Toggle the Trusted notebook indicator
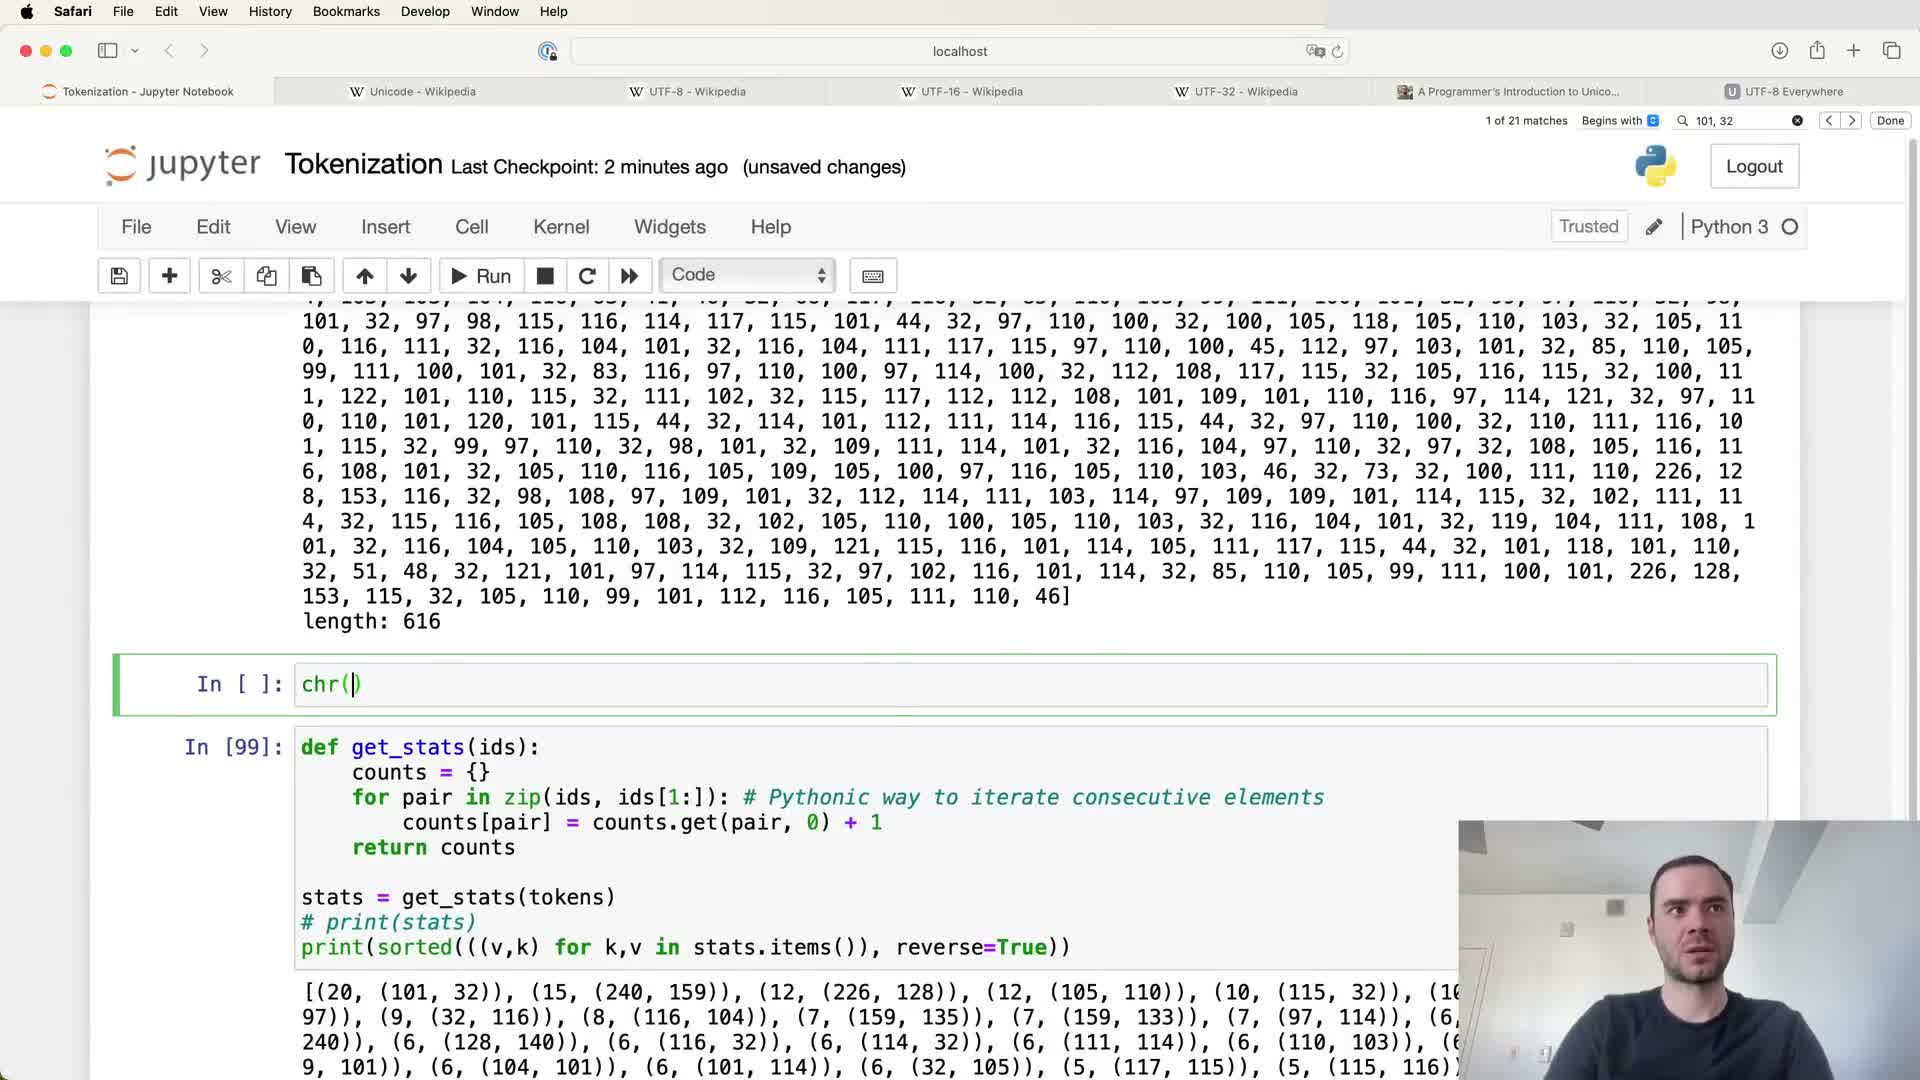Image resolution: width=1920 pixels, height=1080 pixels. pyautogui.click(x=1588, y=227)
